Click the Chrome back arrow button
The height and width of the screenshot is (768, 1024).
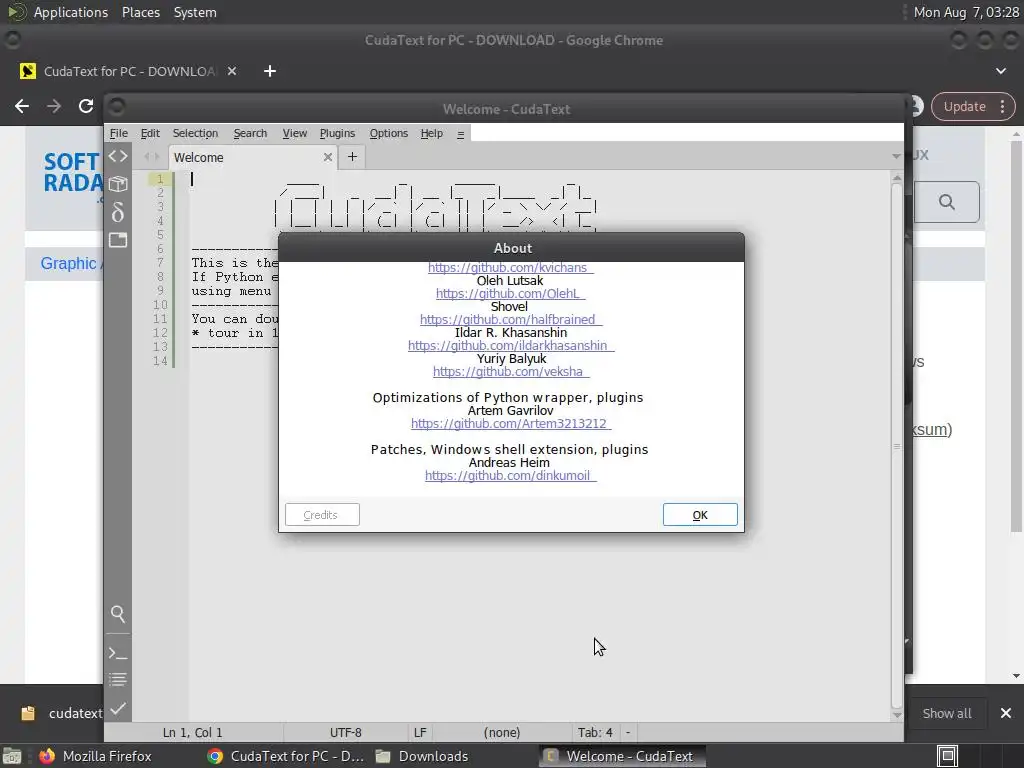(22, 106)
